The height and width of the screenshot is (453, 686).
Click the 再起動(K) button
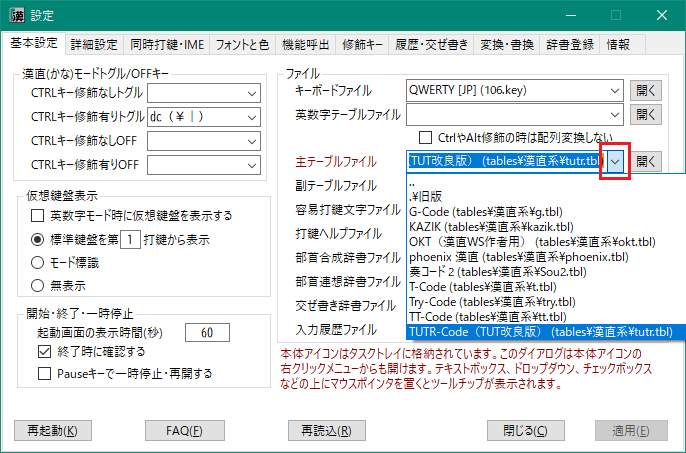coord(53,431)
